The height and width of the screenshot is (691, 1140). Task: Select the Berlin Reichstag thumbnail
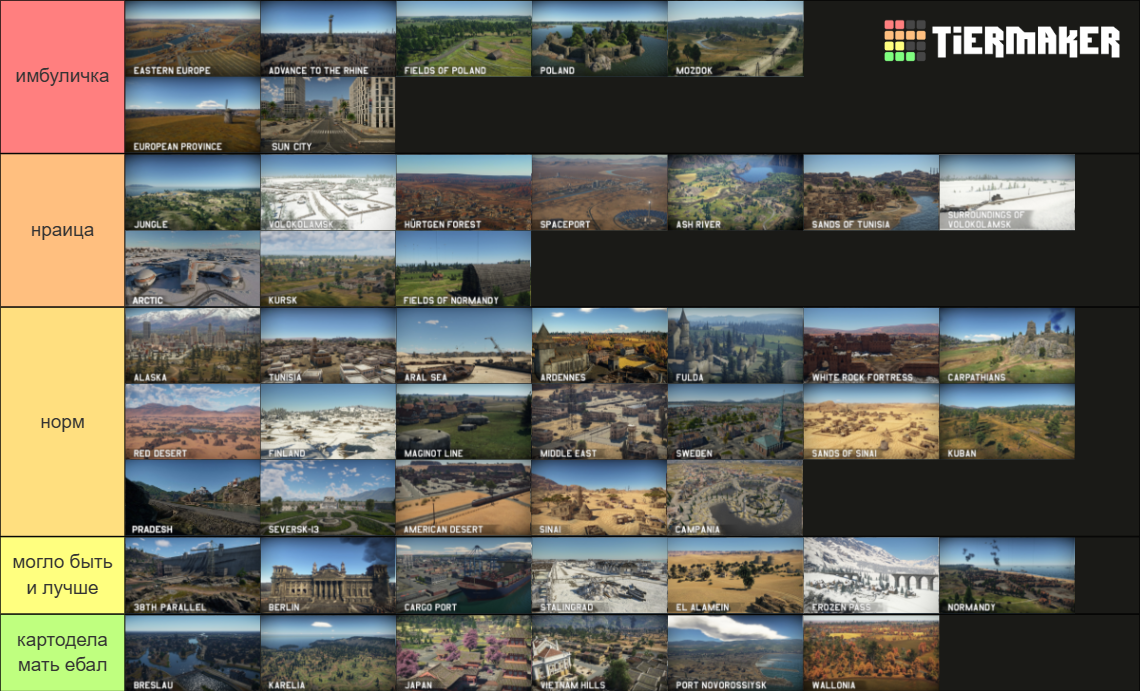[328, 575]
